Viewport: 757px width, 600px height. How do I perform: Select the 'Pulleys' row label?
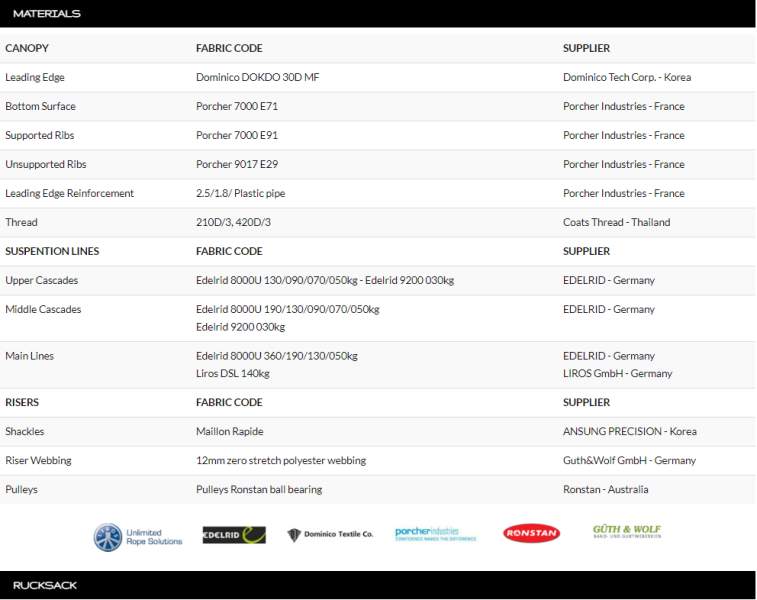[x=21, y=489]
